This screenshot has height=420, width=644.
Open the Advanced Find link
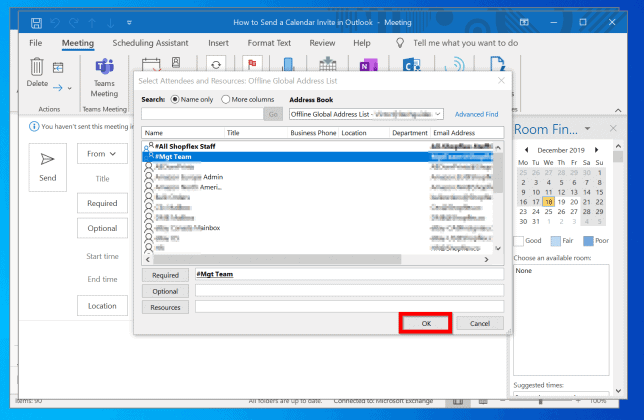point(476,114)
